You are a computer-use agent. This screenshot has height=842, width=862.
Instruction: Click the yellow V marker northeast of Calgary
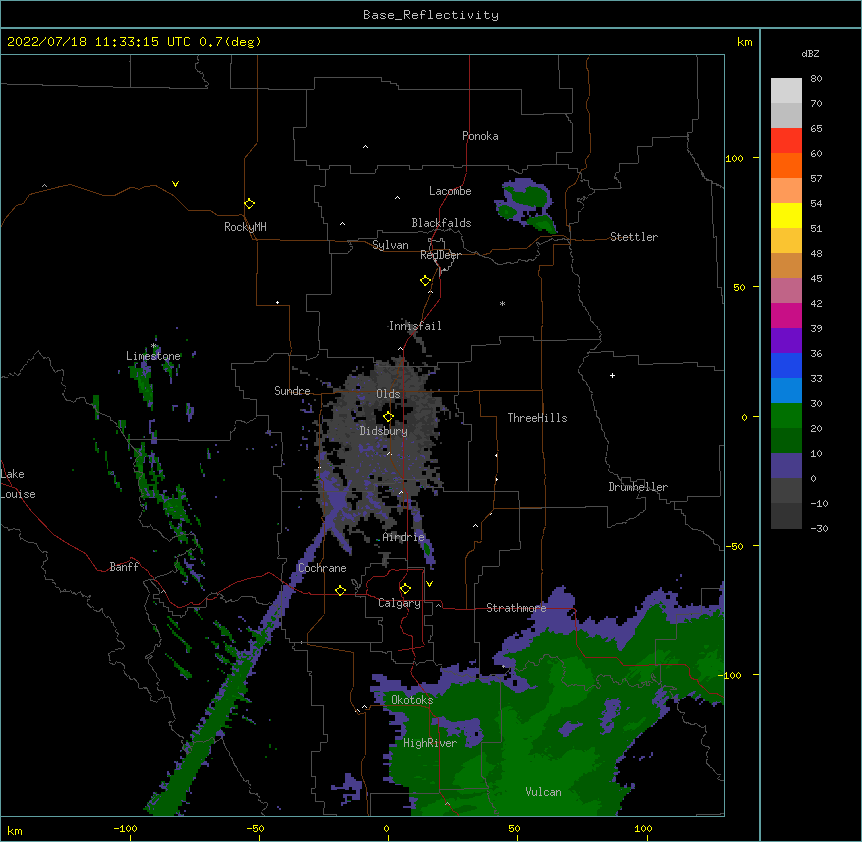[429, 584]
